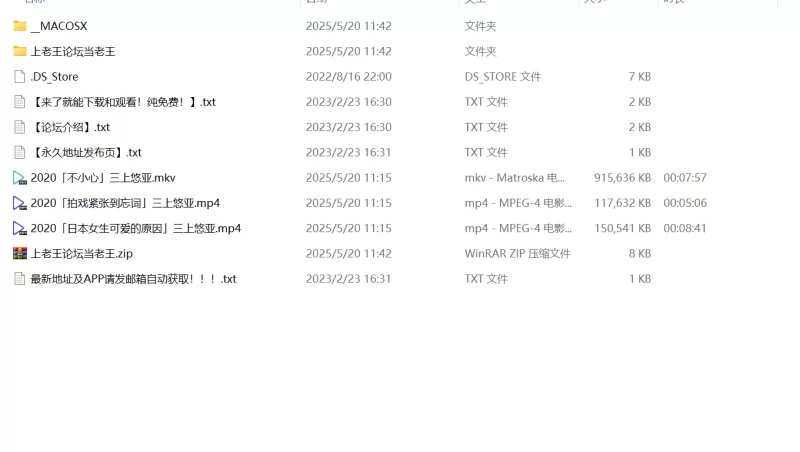The image size is (800, 452).
Task: Select the _MACOSX folder icon
Action: (x=19, y=26)
